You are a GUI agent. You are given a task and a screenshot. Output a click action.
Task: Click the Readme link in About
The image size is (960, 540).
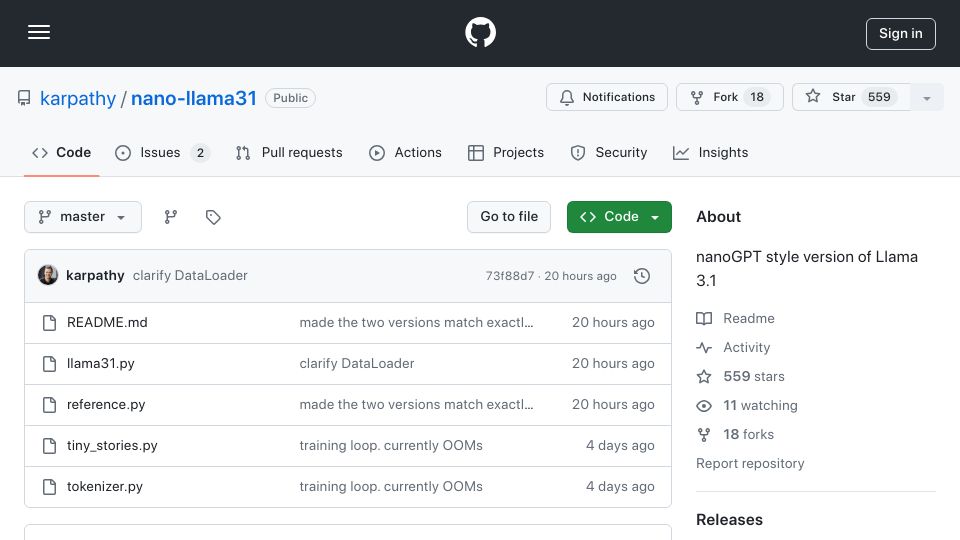pos(735,318)
